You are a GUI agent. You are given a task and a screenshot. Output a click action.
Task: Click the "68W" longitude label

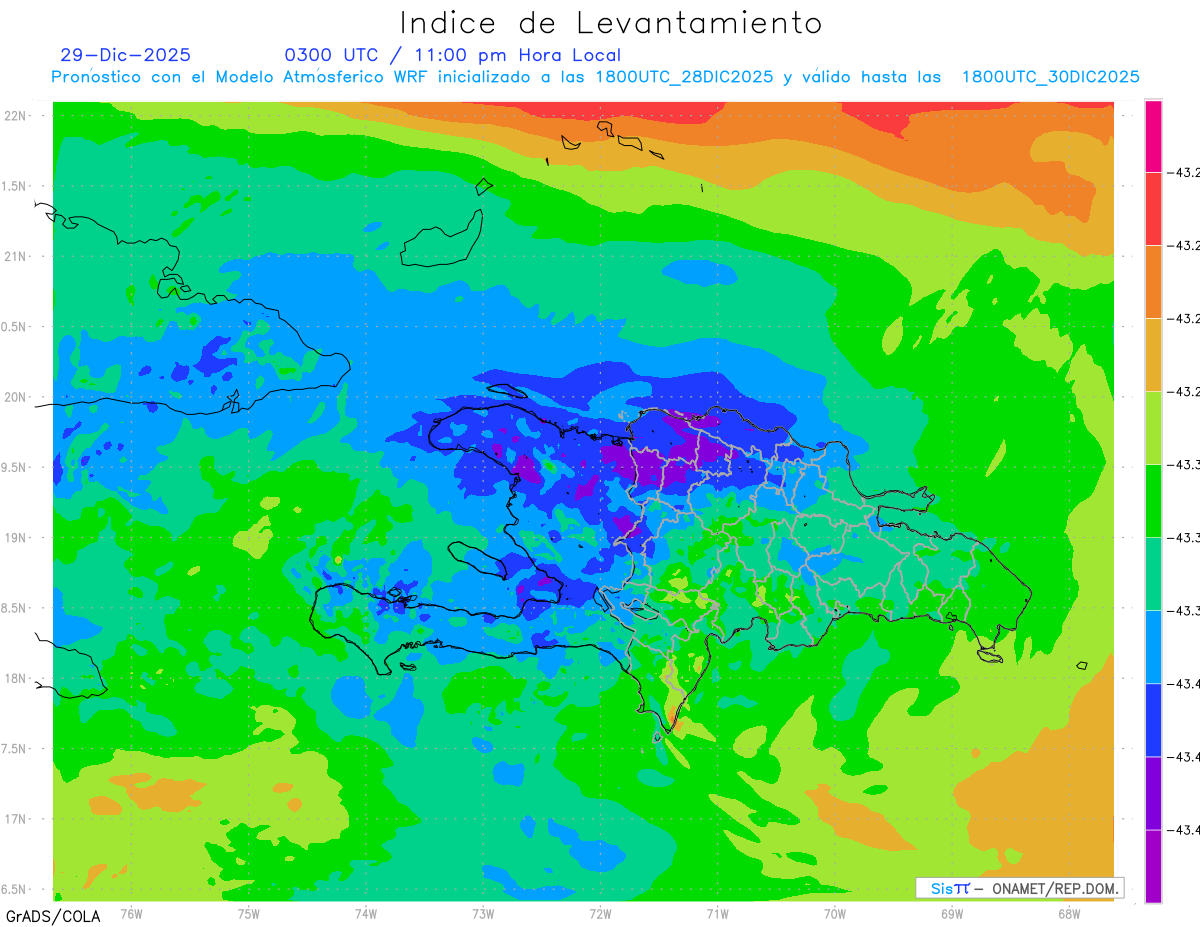(x=1069, y=913)
